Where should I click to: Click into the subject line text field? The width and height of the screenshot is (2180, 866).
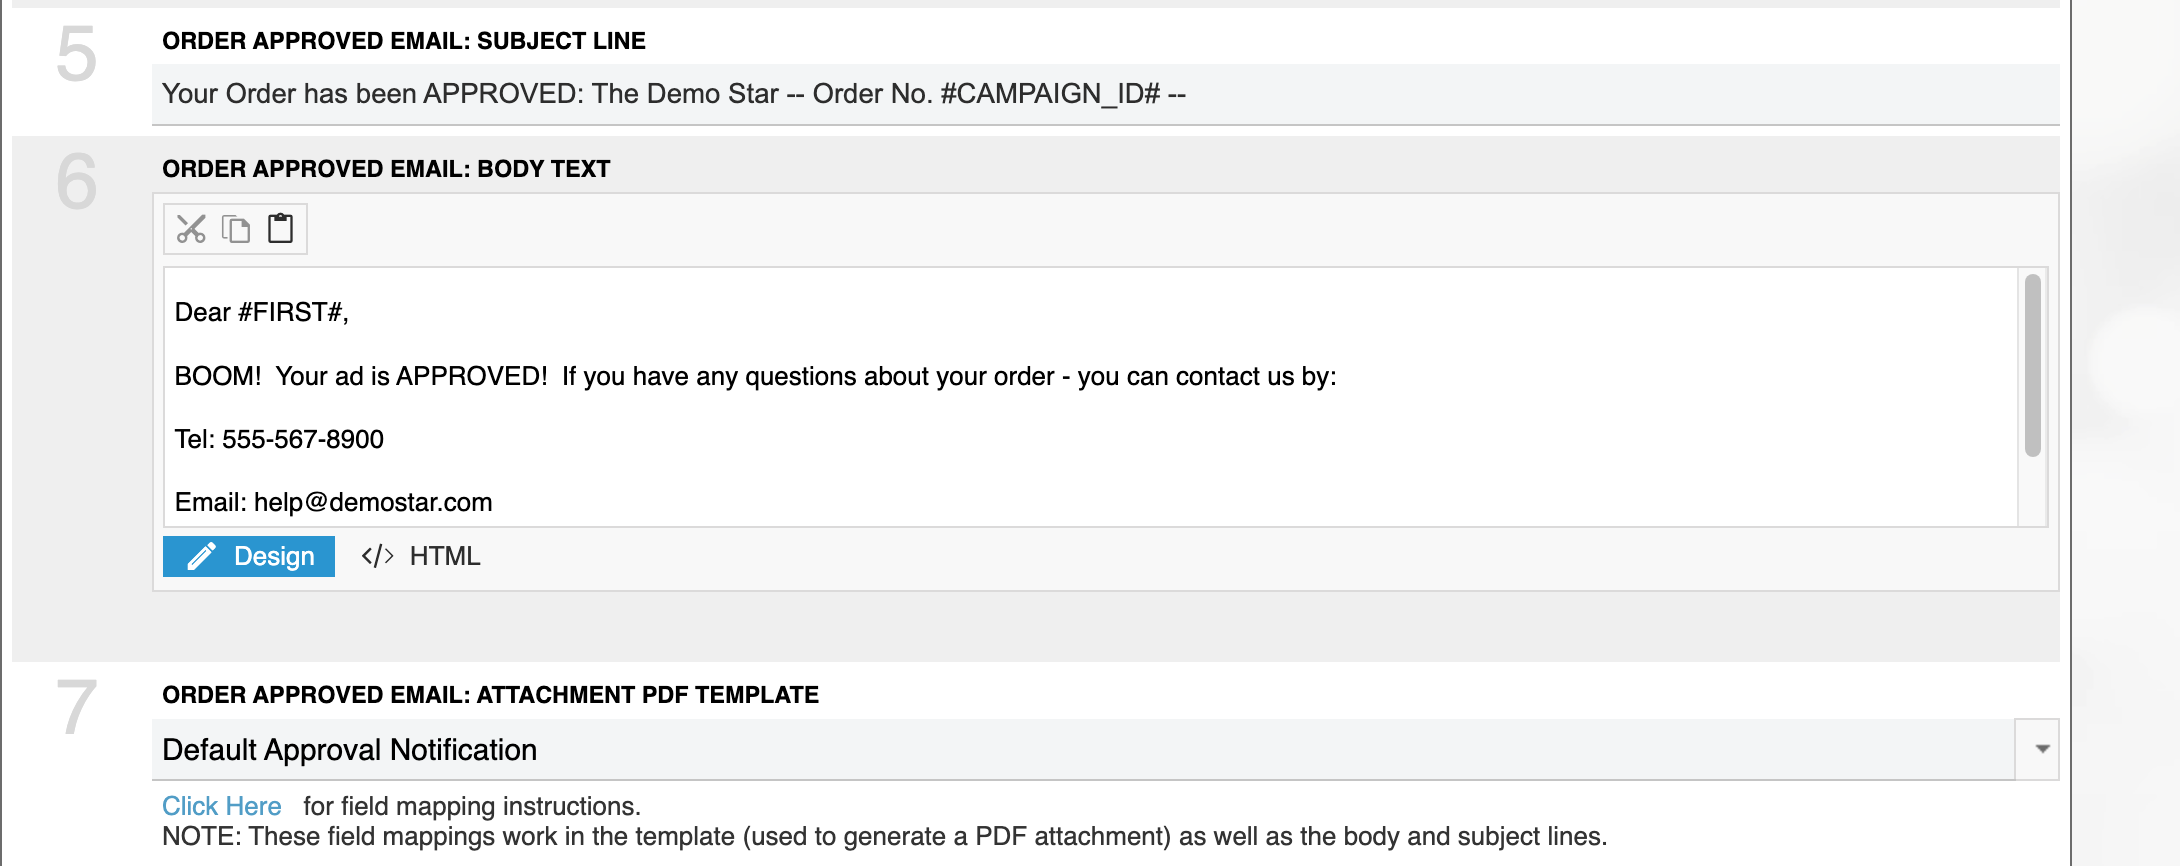pos(1100,94)
